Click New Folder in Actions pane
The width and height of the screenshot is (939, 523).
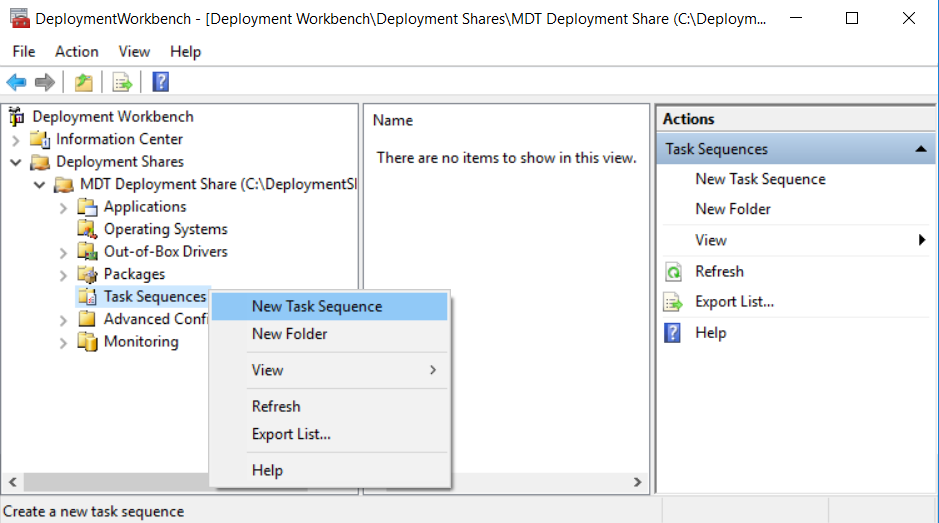(732, 209)
